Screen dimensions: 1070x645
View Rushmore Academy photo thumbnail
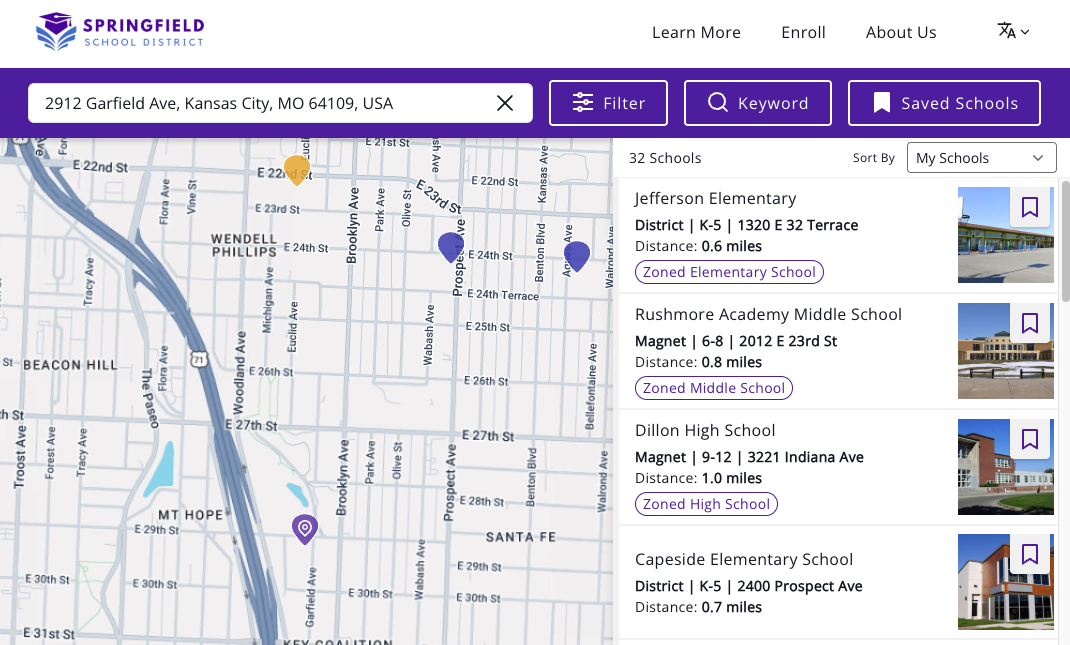coord(1005,351)
